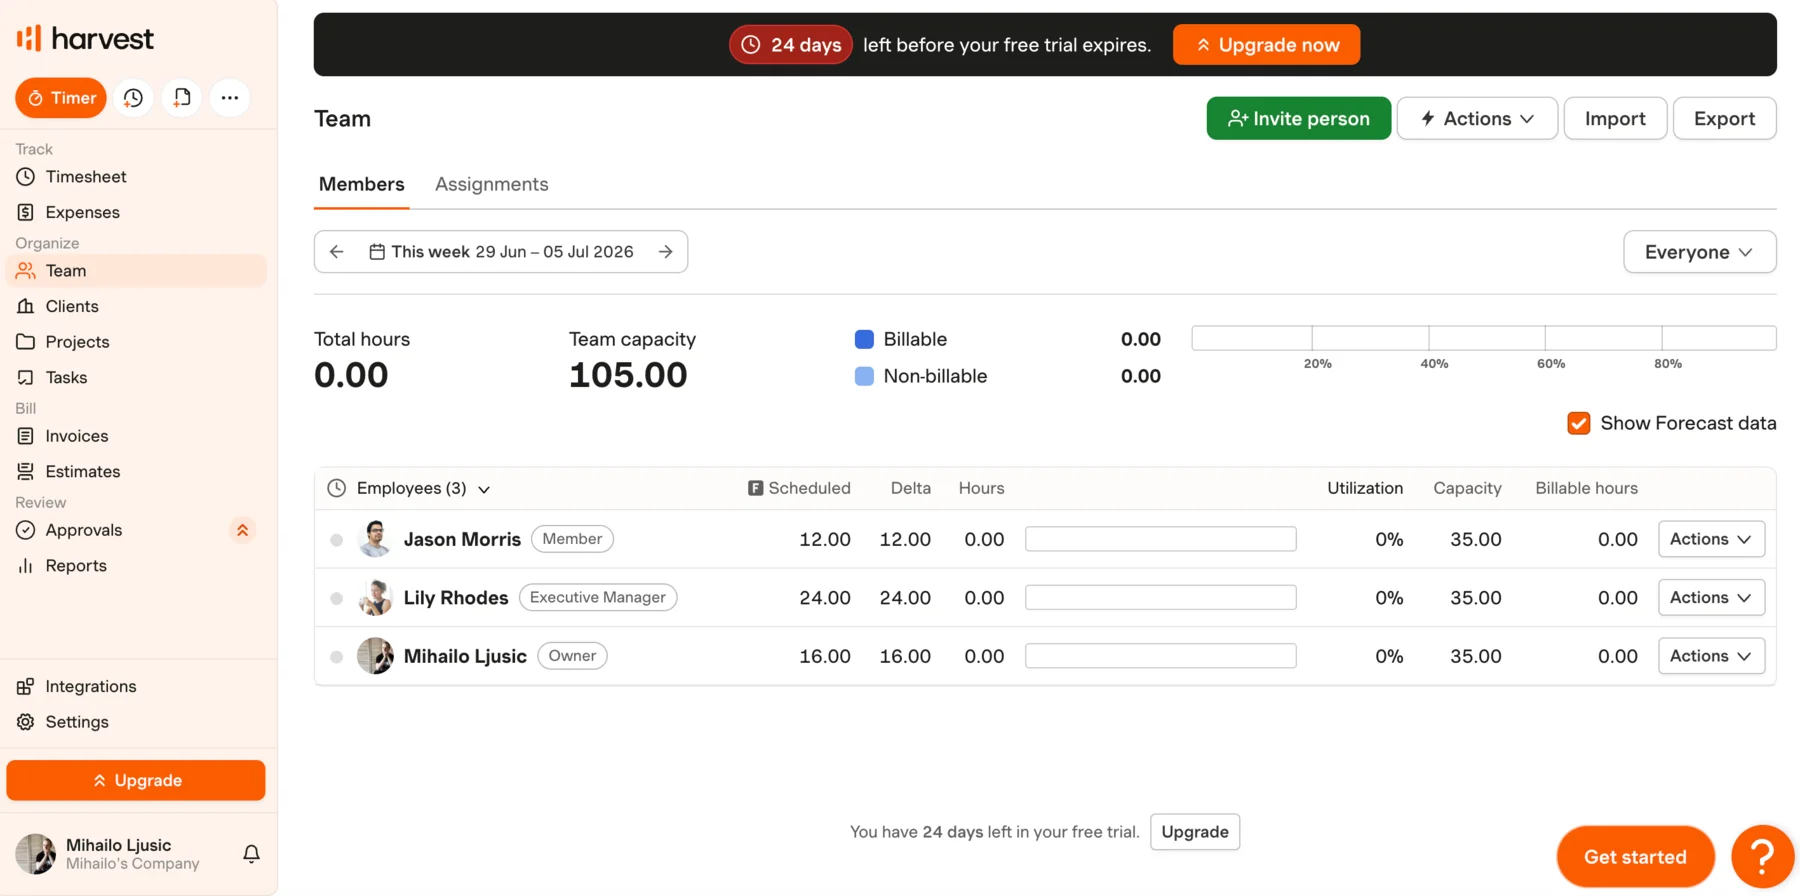Go to previous week arrow

337,252
